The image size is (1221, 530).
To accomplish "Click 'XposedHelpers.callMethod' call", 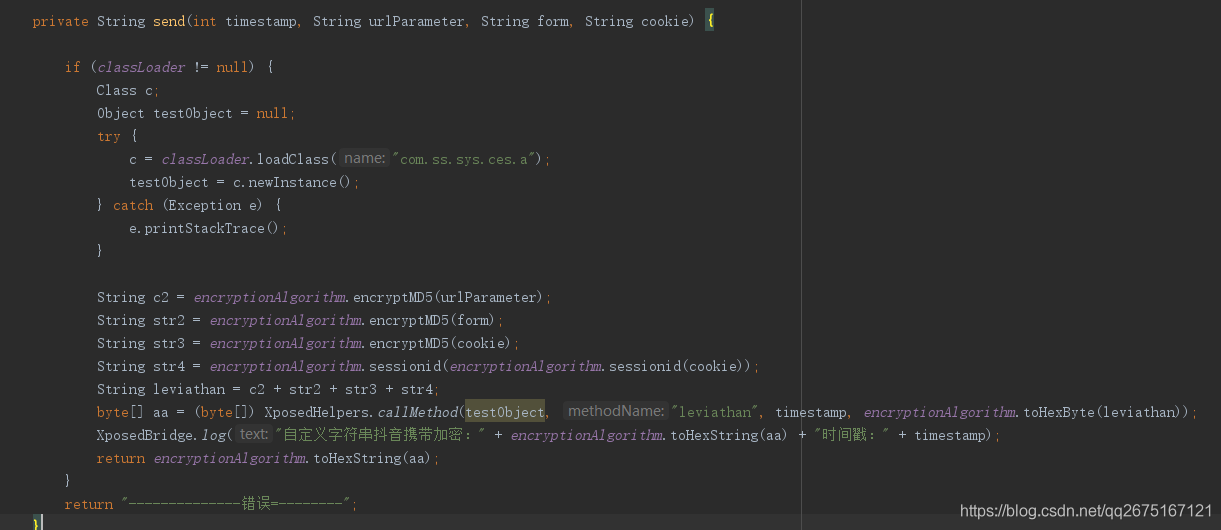I will pos(360,412).
